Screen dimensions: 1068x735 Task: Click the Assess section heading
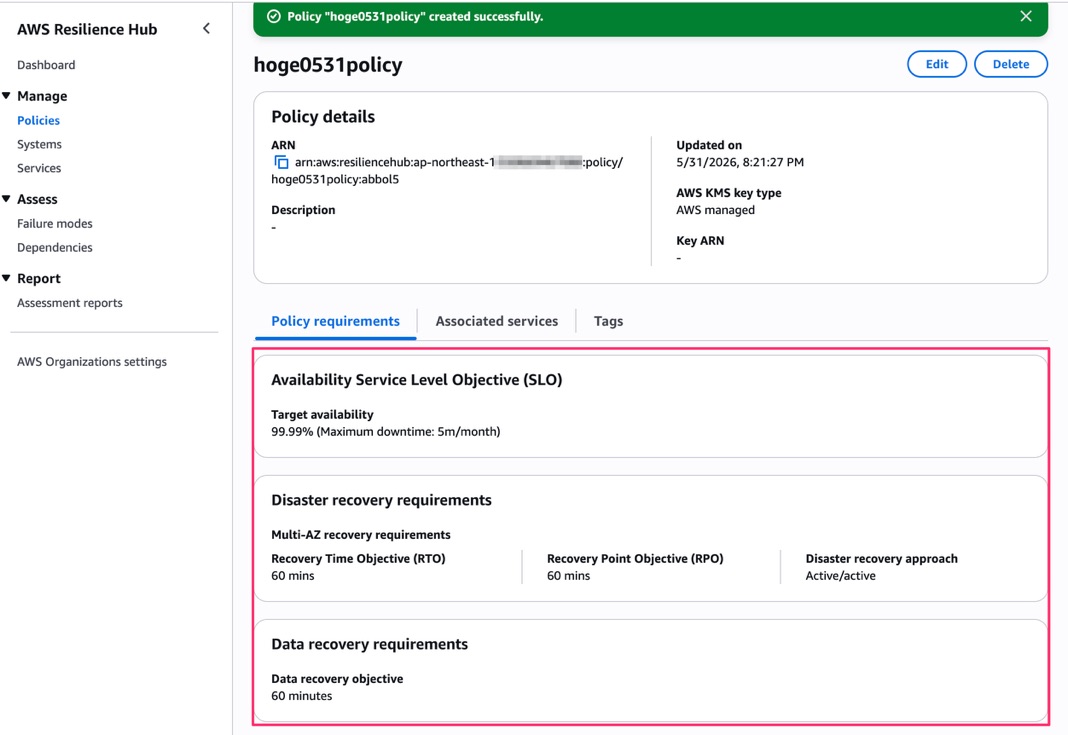(x=37, y=199)
